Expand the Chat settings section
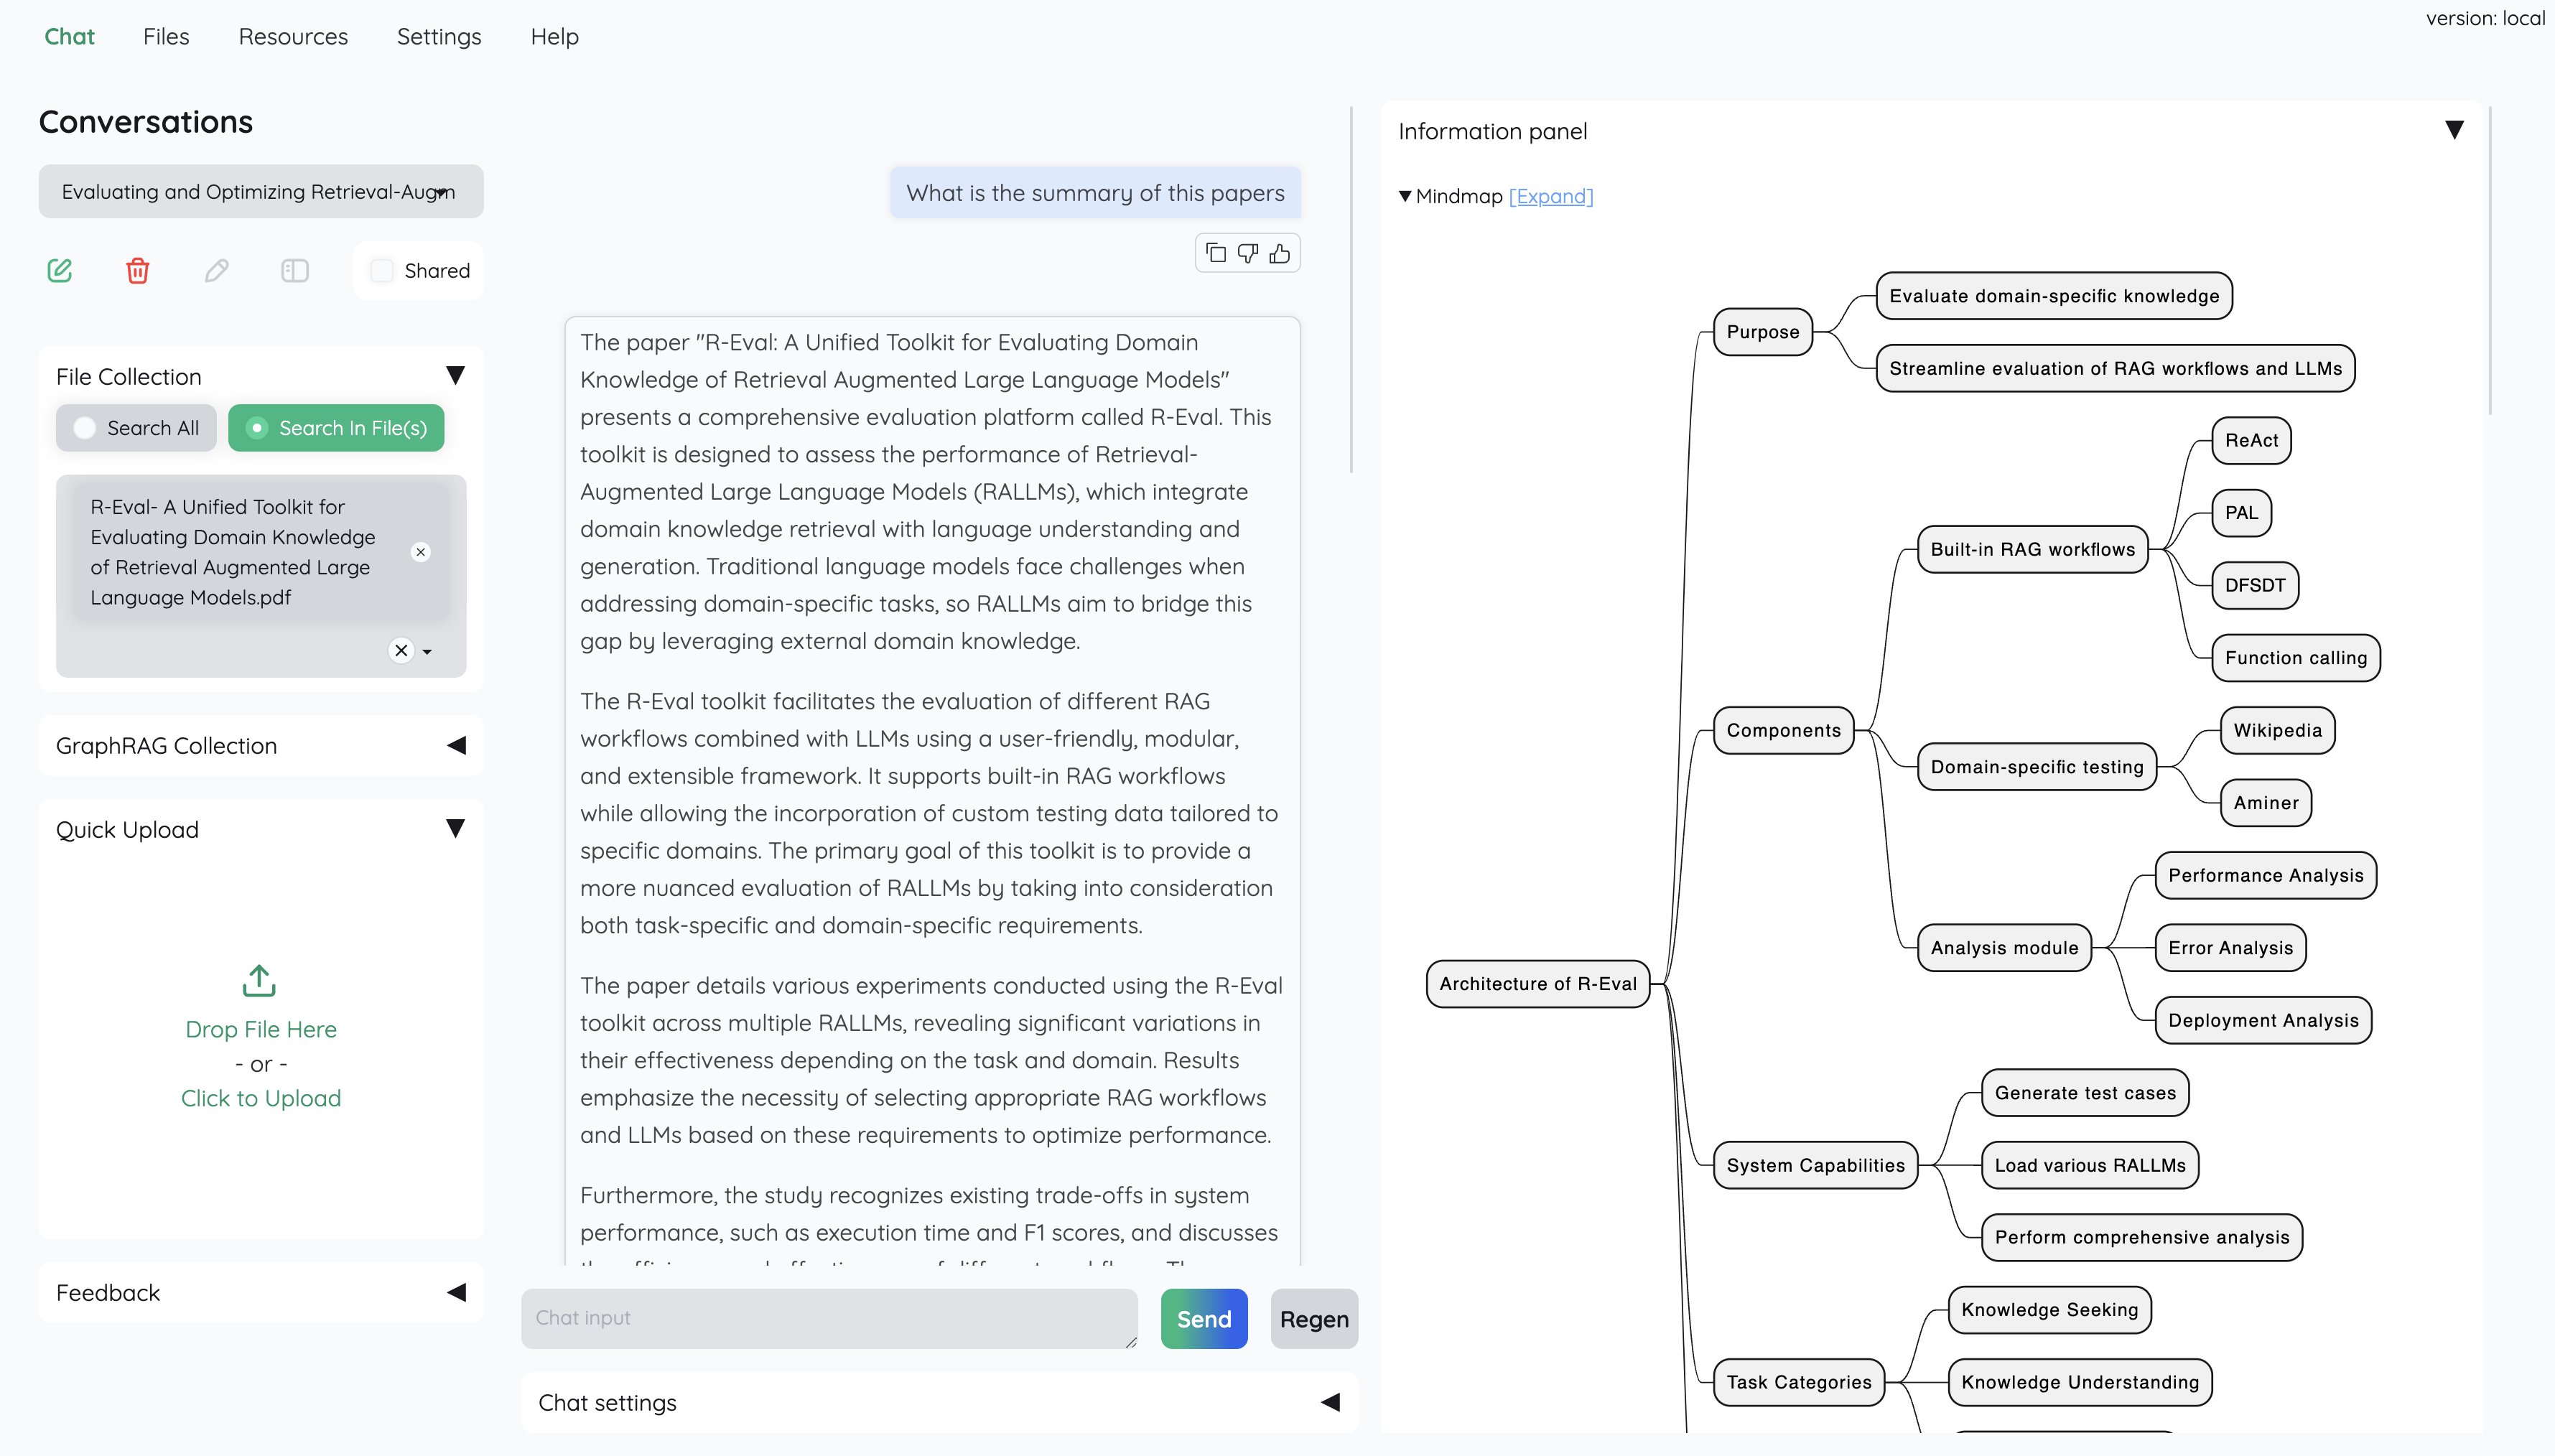2555x1456 pixels. (1330, 1402)
